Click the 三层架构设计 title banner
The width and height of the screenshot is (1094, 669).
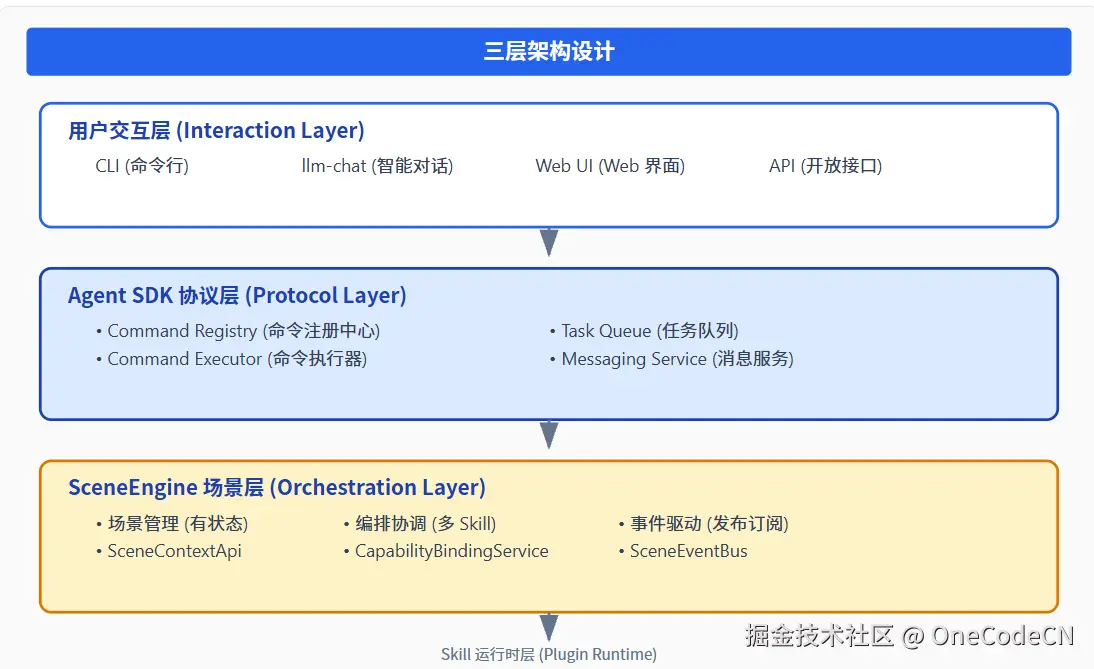[x=548, y=50]
